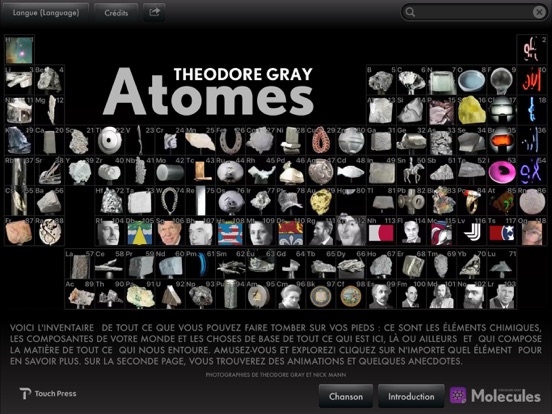Select Rutherfordium portrait tile 104
The width and height of the screenshot is (552, 414).
point(110,231)
